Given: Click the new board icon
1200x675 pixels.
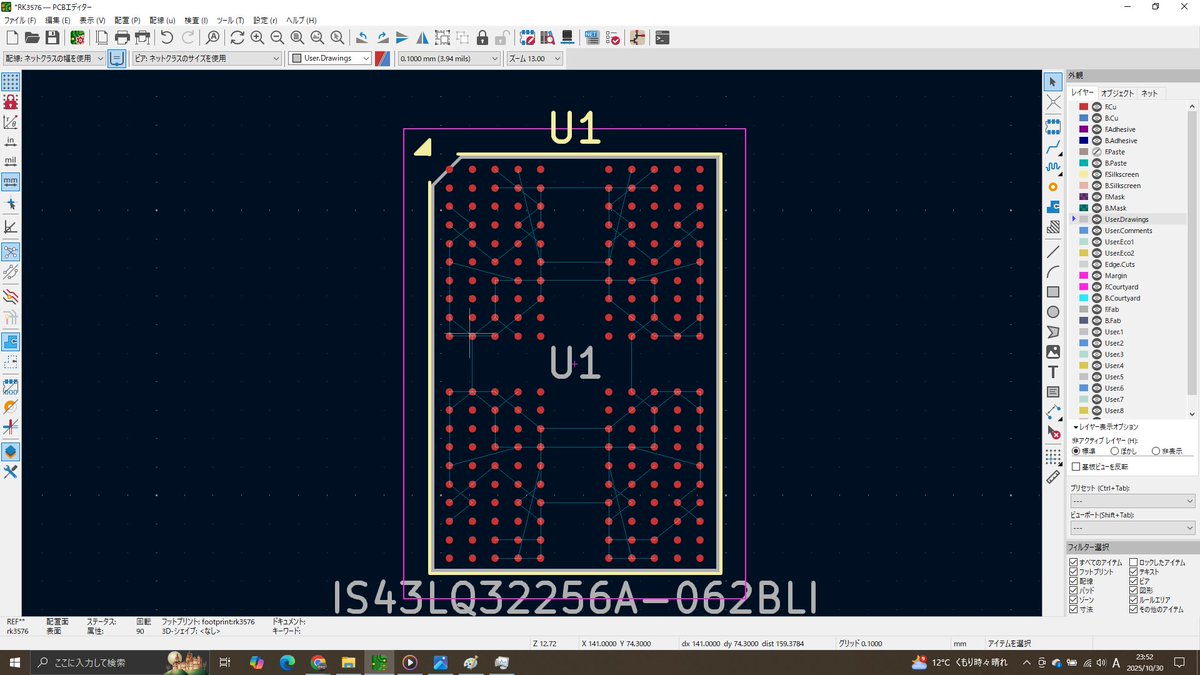Looking at the screenshot, I should point(11,37).
